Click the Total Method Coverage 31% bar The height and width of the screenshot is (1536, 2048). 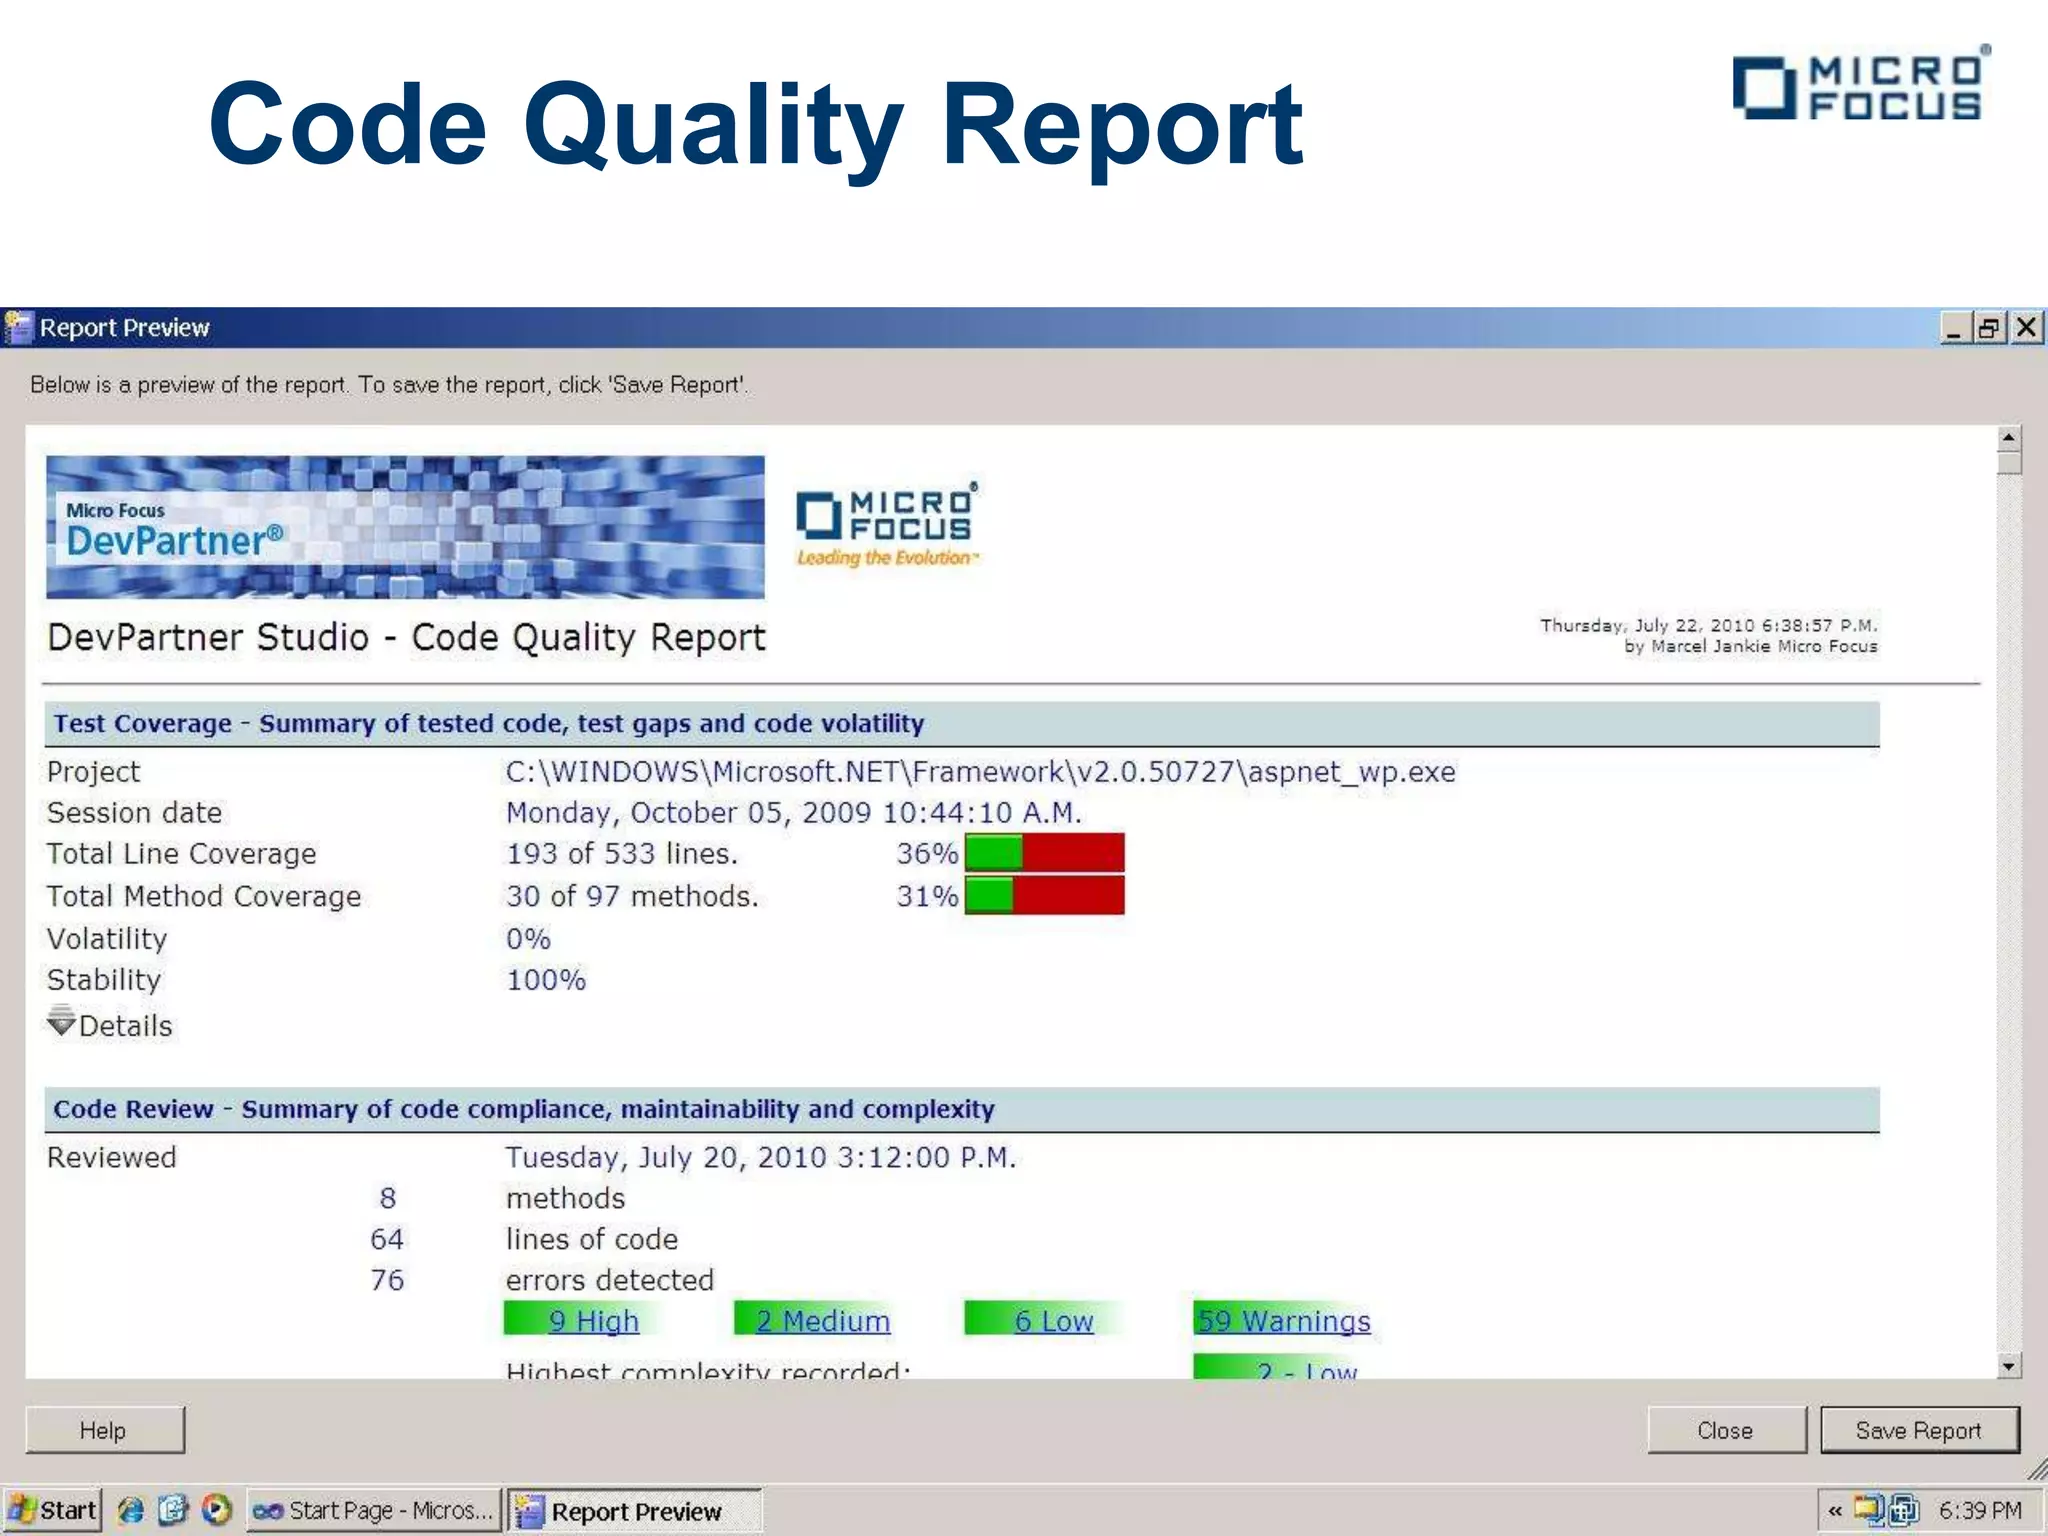point(1044,895)
